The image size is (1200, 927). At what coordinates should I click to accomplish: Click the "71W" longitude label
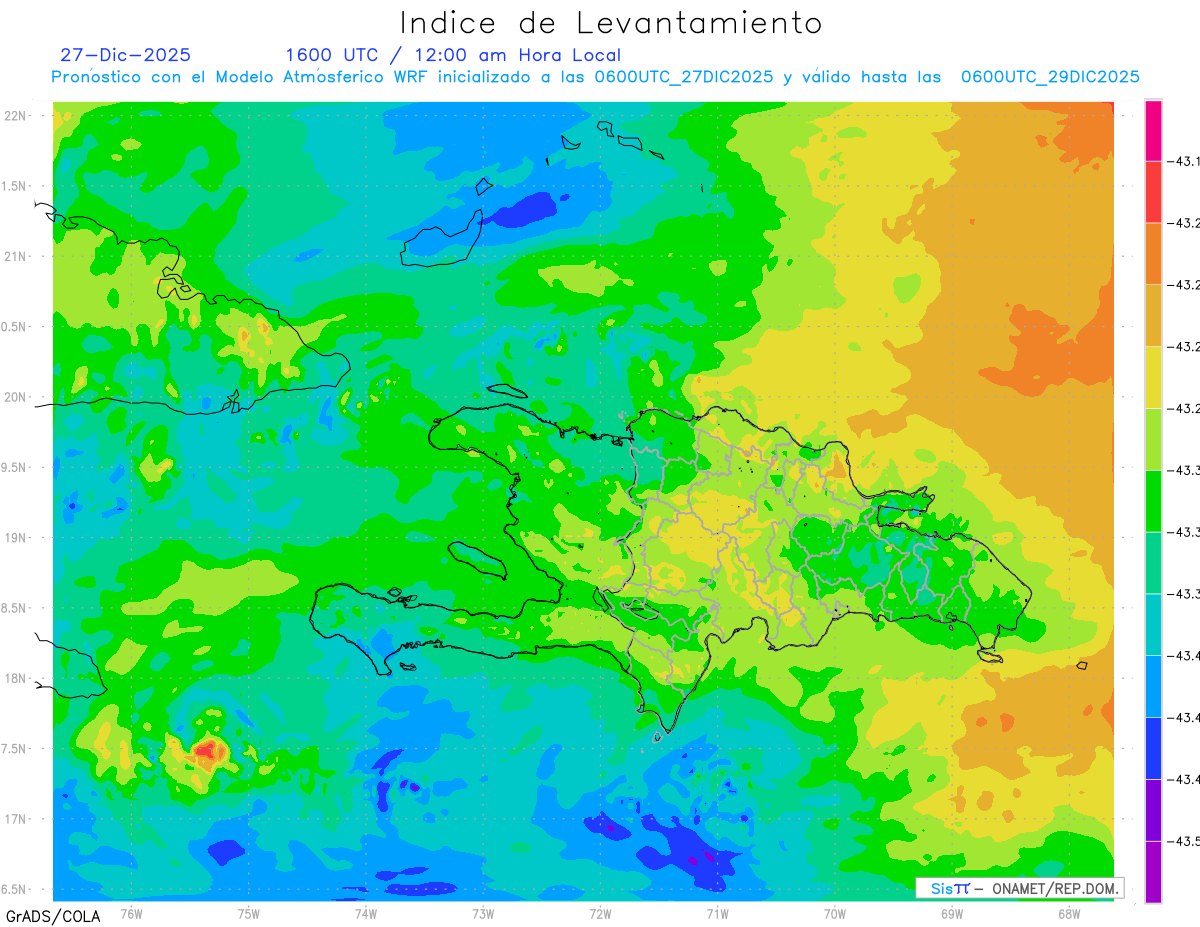pyautogui.click(x=717, y=913)
